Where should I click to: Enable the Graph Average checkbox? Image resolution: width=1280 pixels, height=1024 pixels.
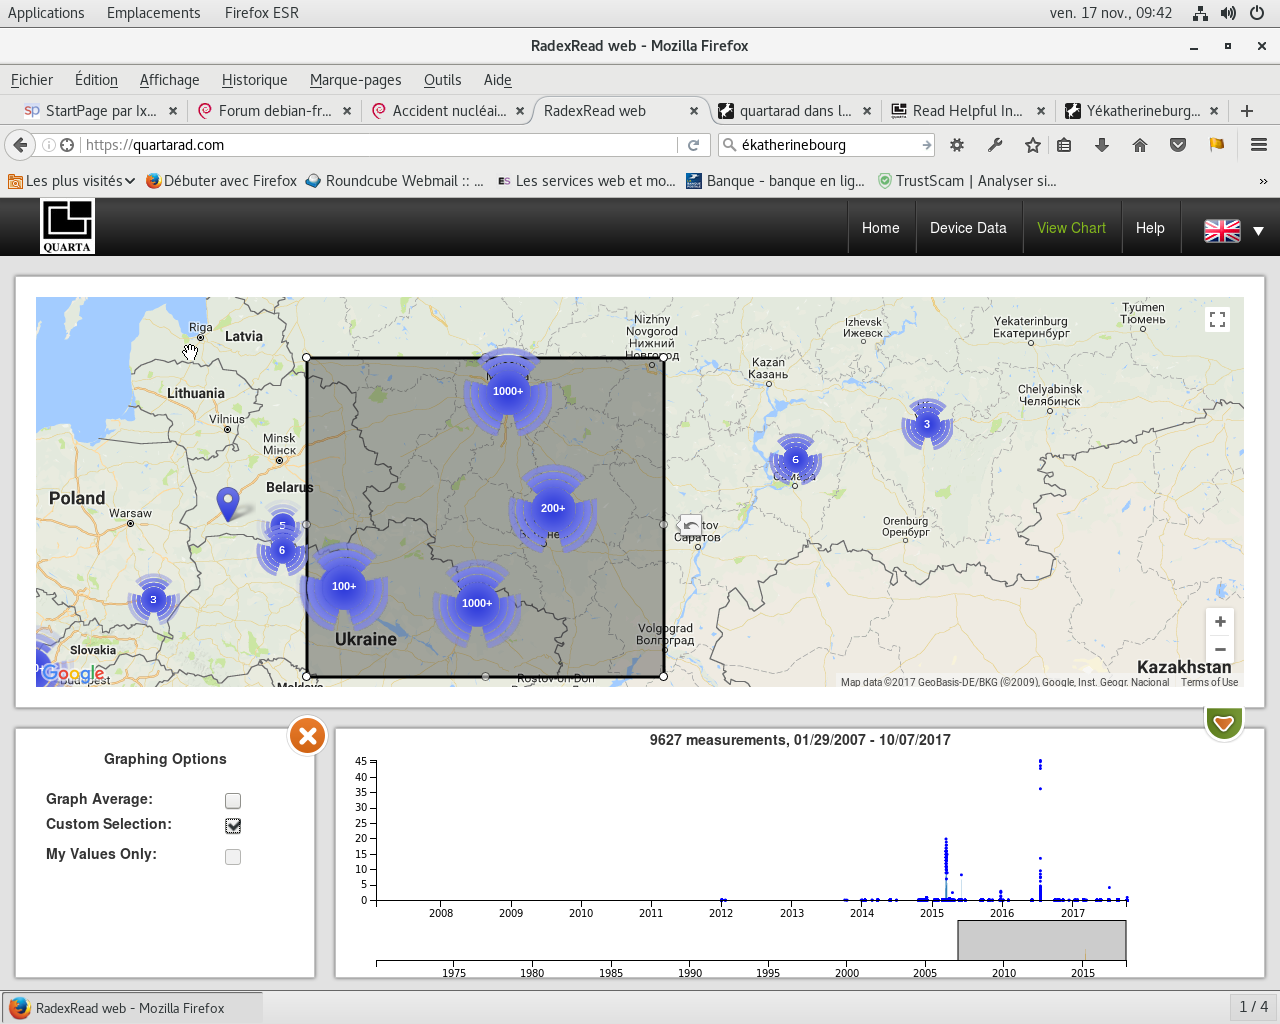[x=233, y=801]
